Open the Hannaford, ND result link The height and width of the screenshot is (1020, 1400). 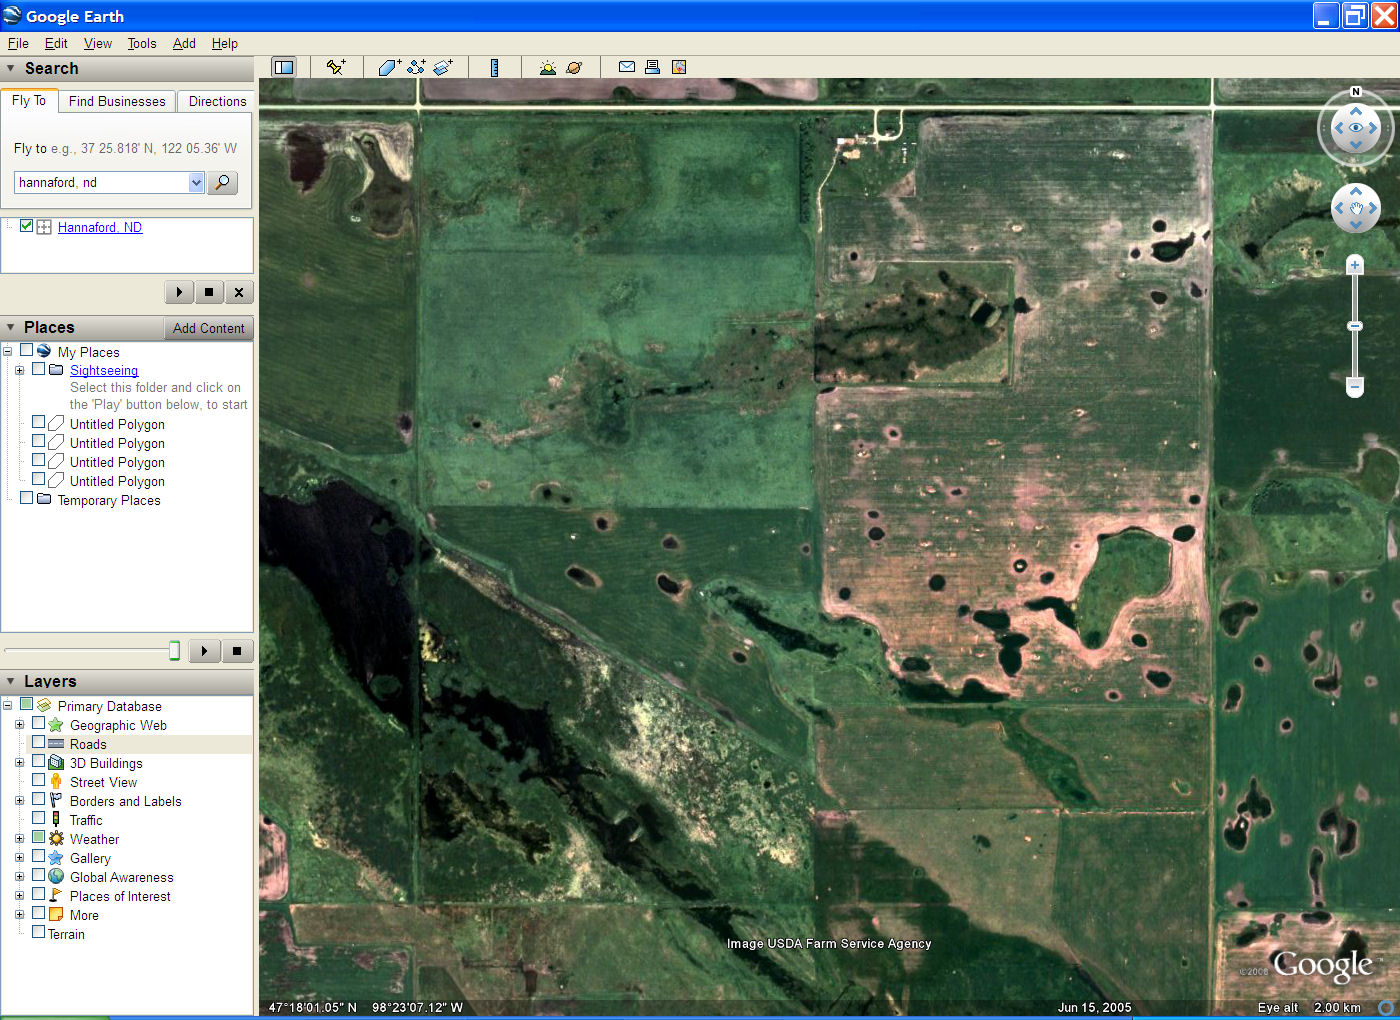click(x=100, y=227)
